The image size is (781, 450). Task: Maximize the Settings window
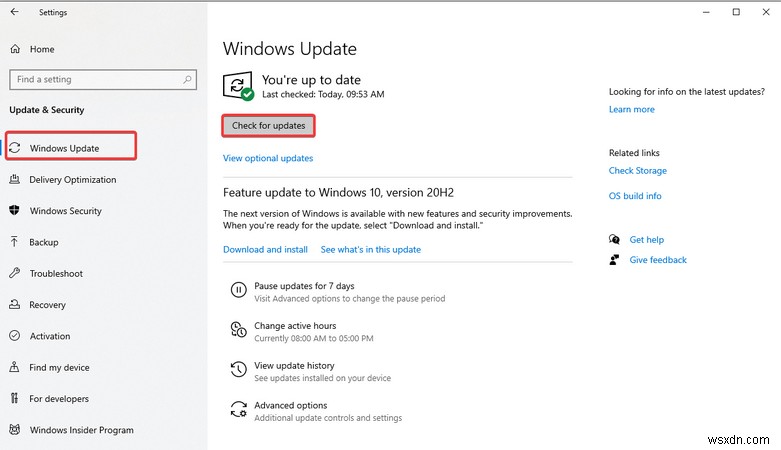point(736,12)
